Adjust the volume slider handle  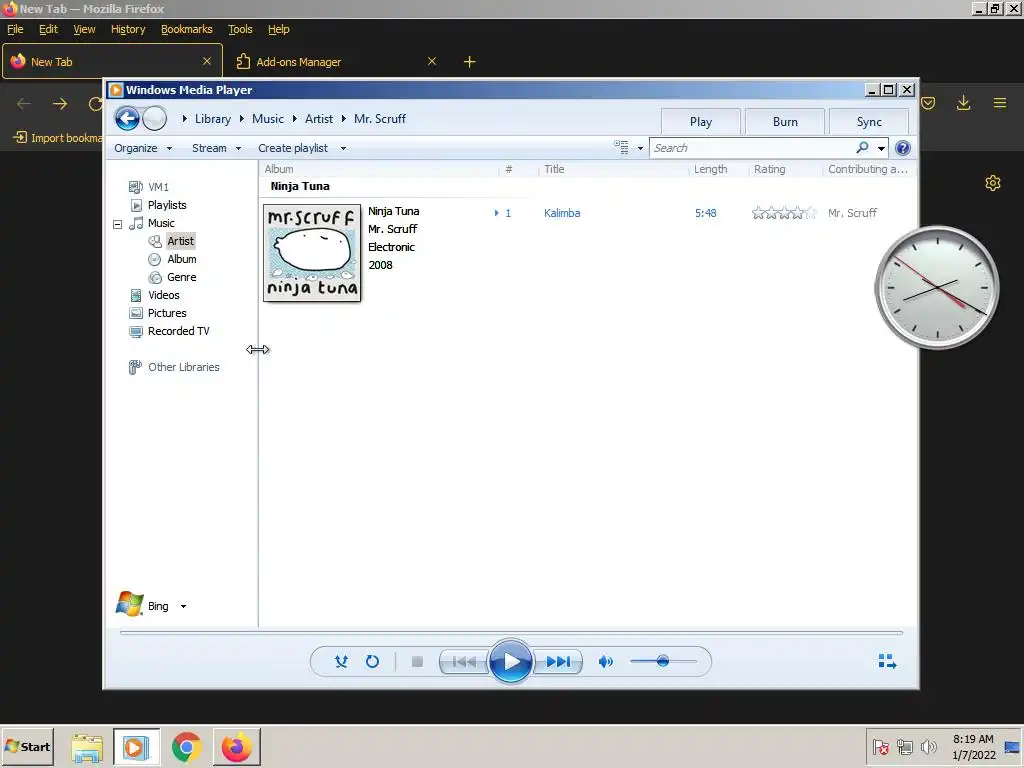click(663, 661)
